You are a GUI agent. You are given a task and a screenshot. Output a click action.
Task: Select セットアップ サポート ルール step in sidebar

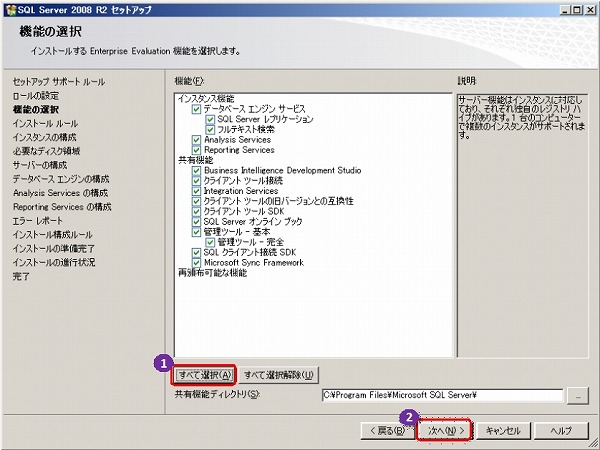pos(59,82)
